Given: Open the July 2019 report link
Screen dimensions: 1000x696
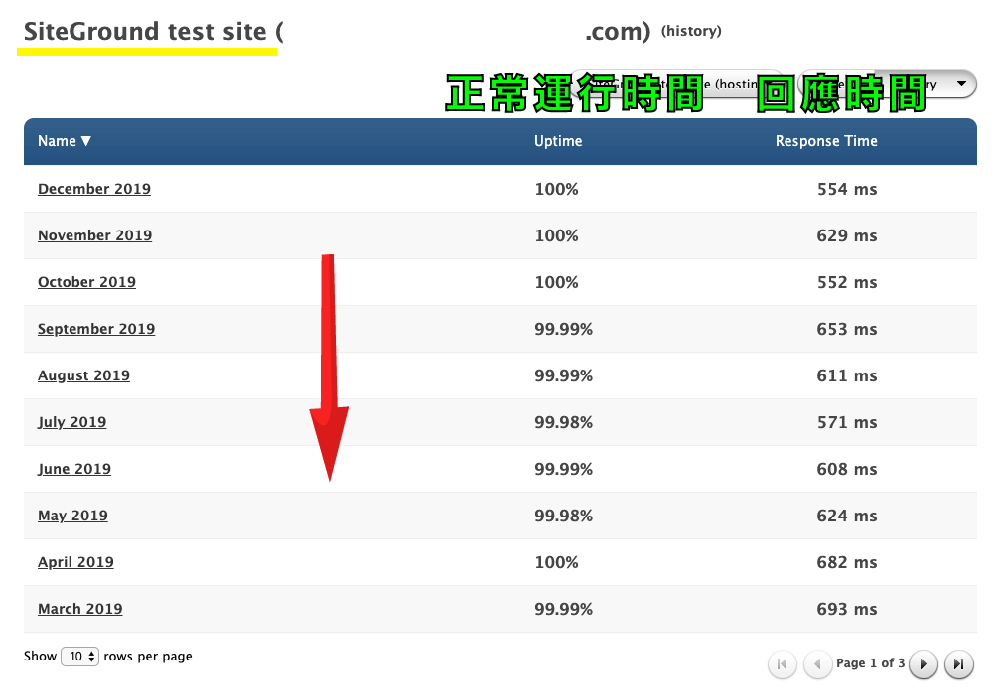Looking at the screenshot, I should [72, 422].
